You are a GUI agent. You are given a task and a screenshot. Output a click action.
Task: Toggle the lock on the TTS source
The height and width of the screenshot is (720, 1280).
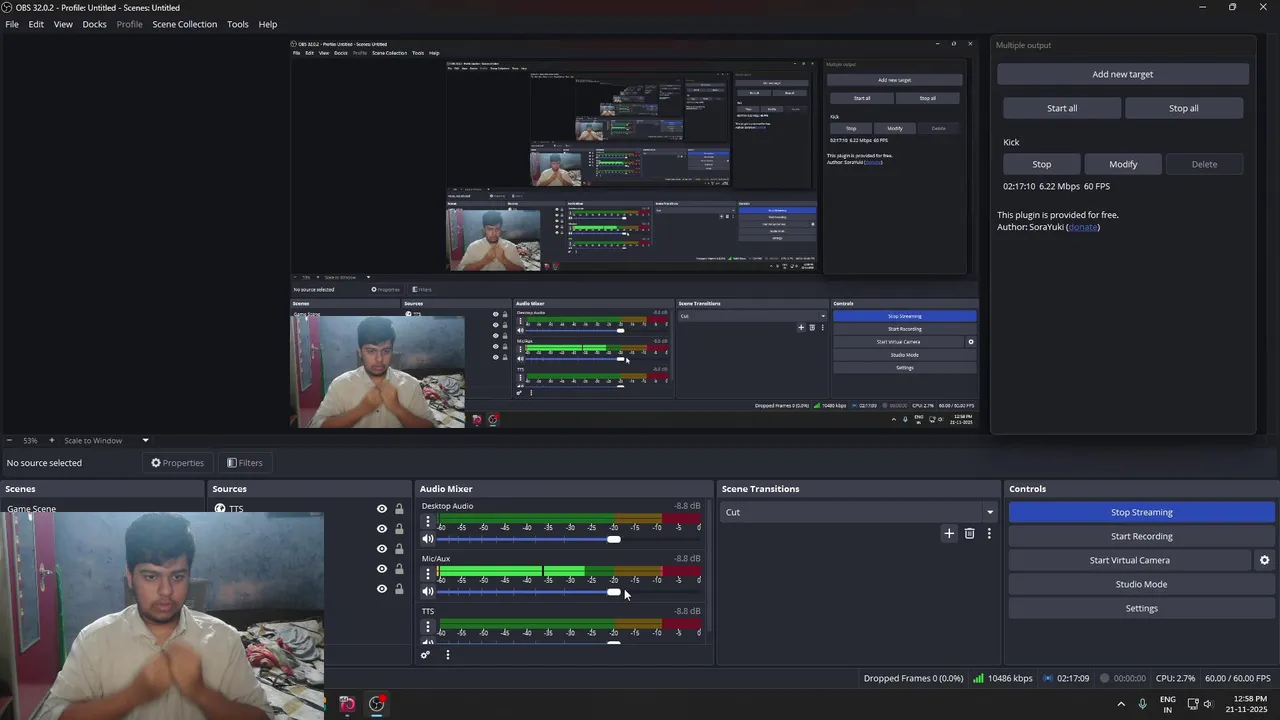pos(399,509)
